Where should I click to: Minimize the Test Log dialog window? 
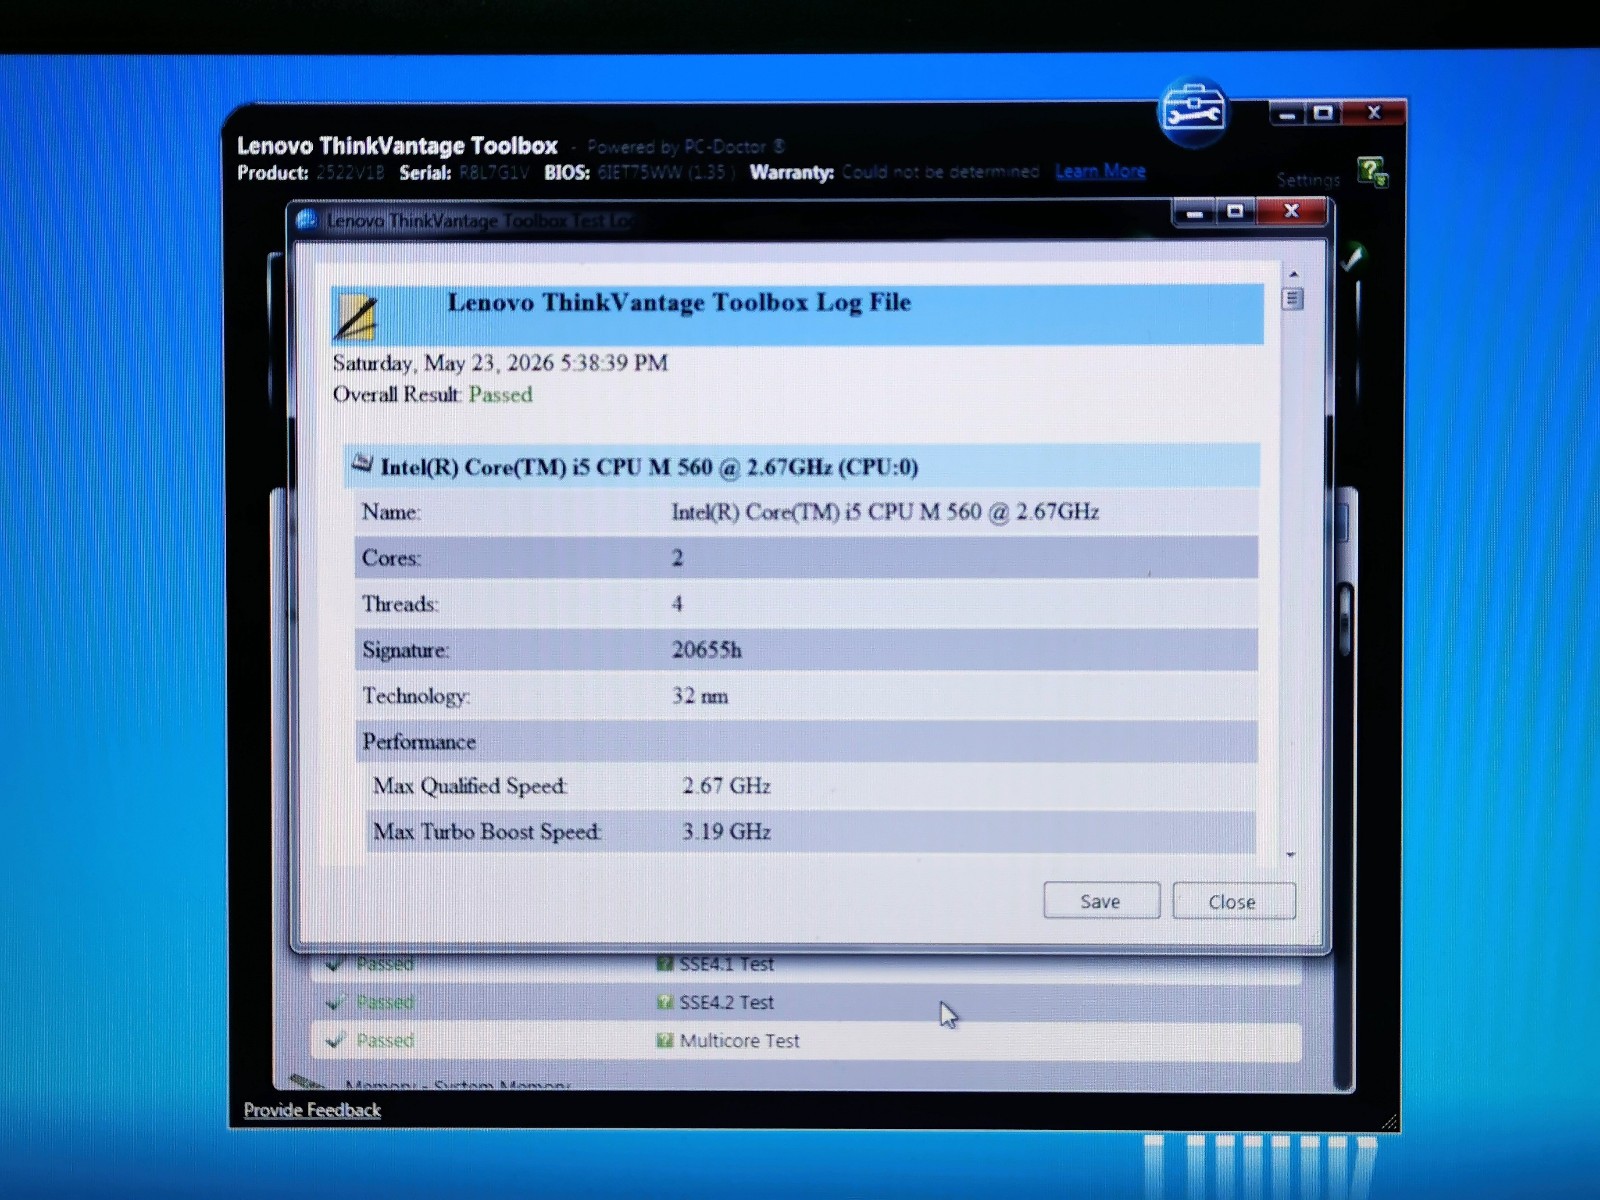coord(1194,211)
